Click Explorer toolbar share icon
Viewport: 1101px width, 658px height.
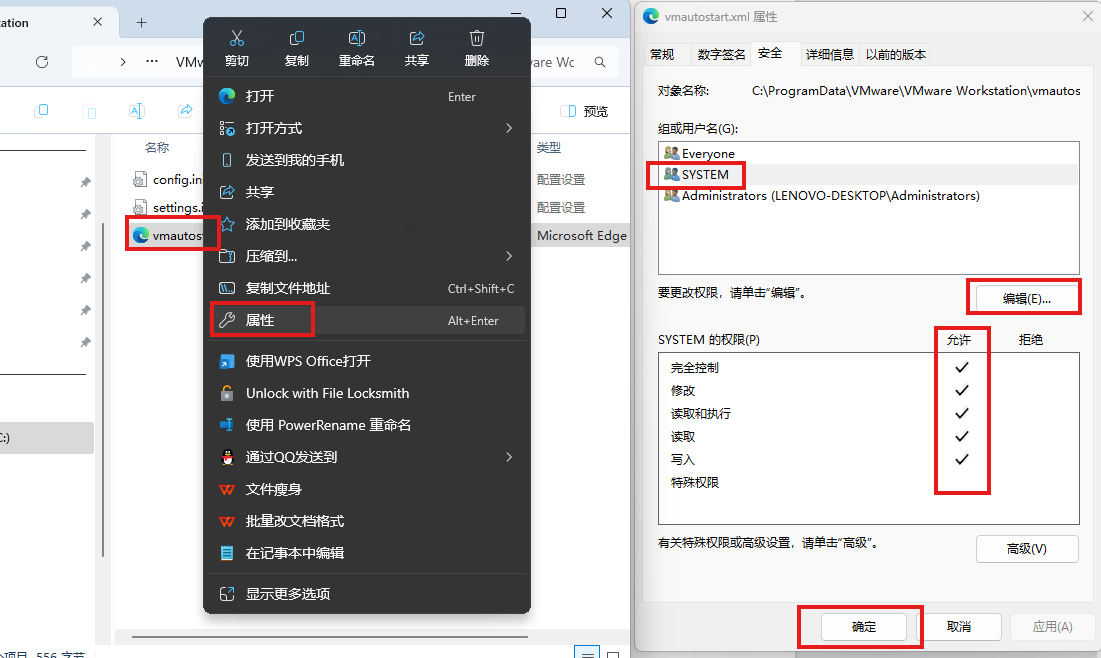(185, 111)
